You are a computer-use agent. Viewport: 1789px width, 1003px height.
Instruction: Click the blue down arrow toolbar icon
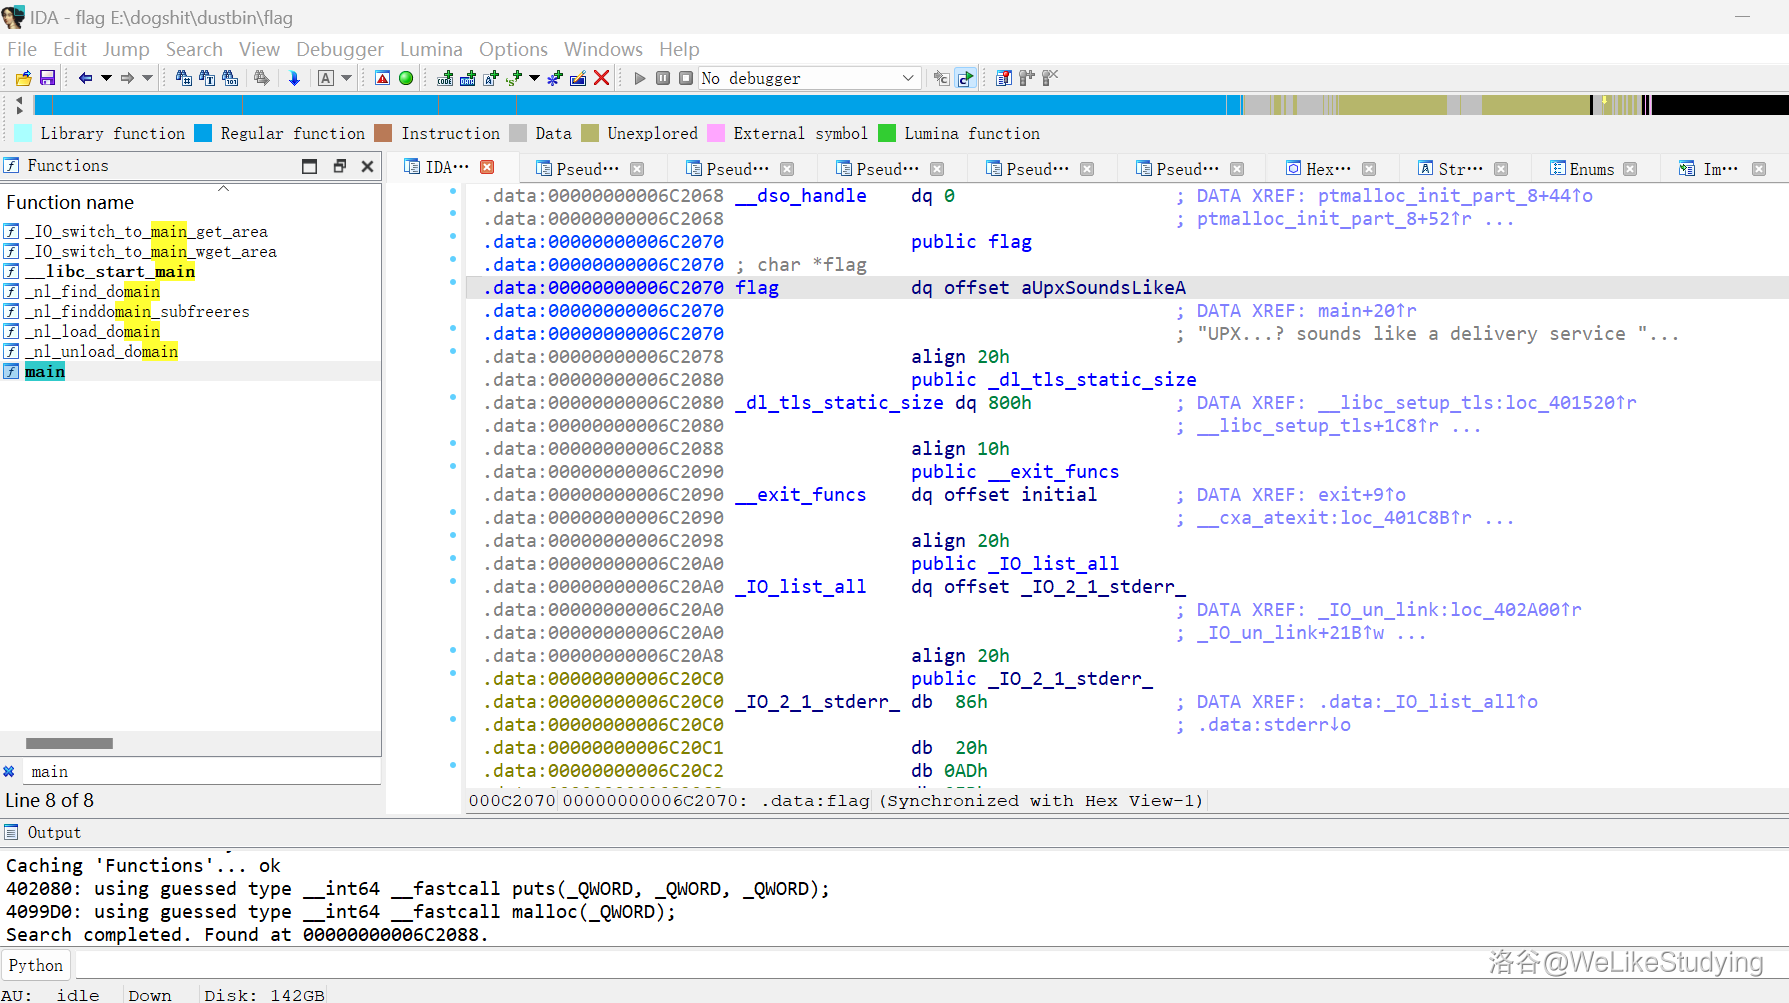click(294, 78)
